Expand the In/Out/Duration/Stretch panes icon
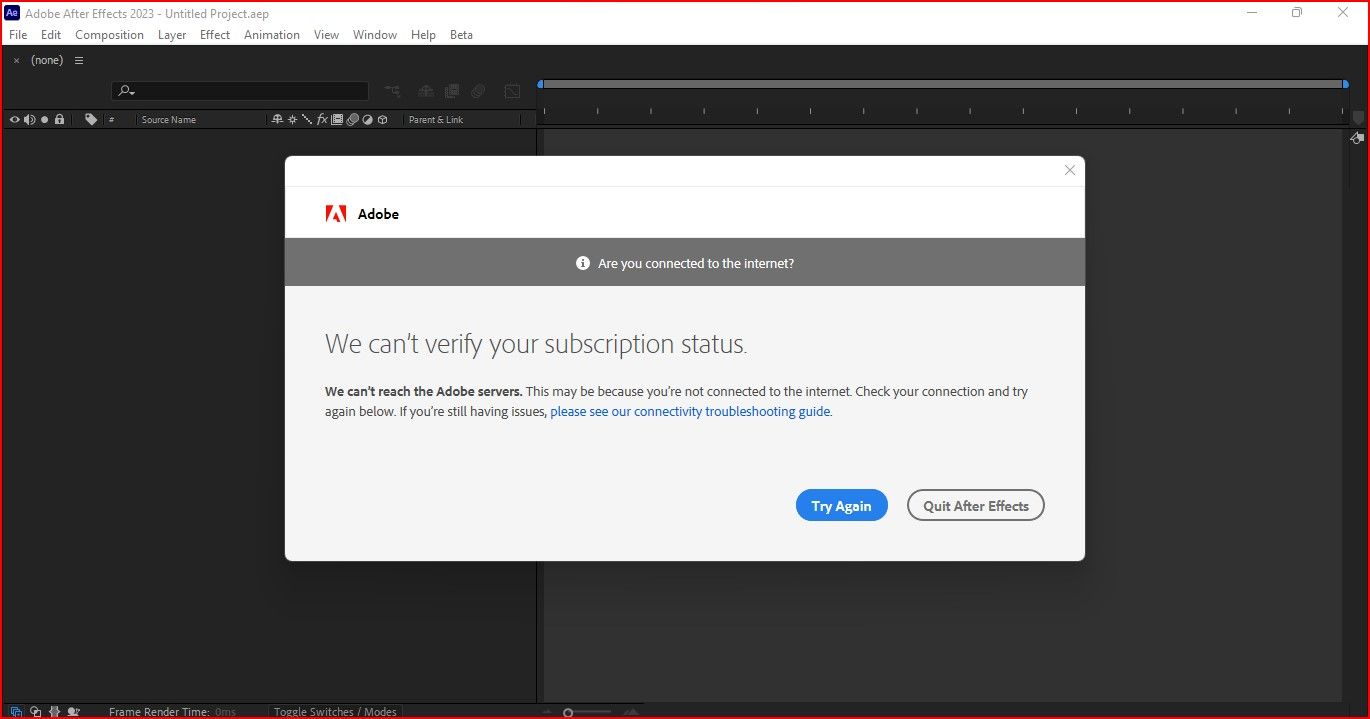 tap(54, 712)
